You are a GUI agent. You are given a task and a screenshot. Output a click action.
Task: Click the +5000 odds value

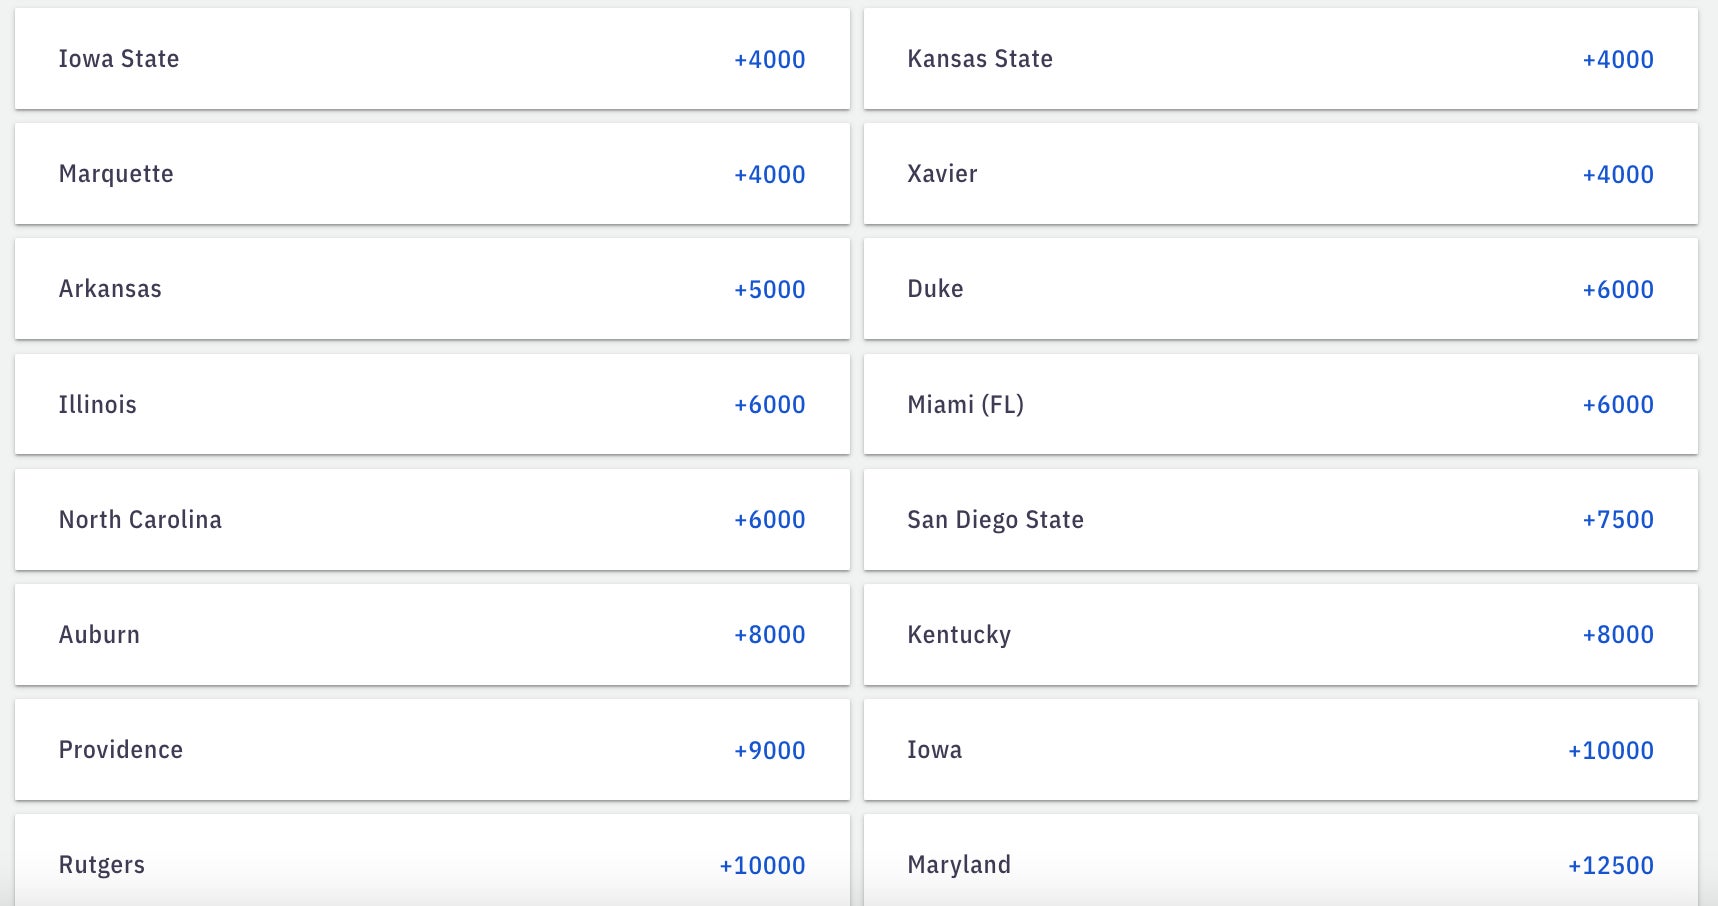click(x=769, y=289)
